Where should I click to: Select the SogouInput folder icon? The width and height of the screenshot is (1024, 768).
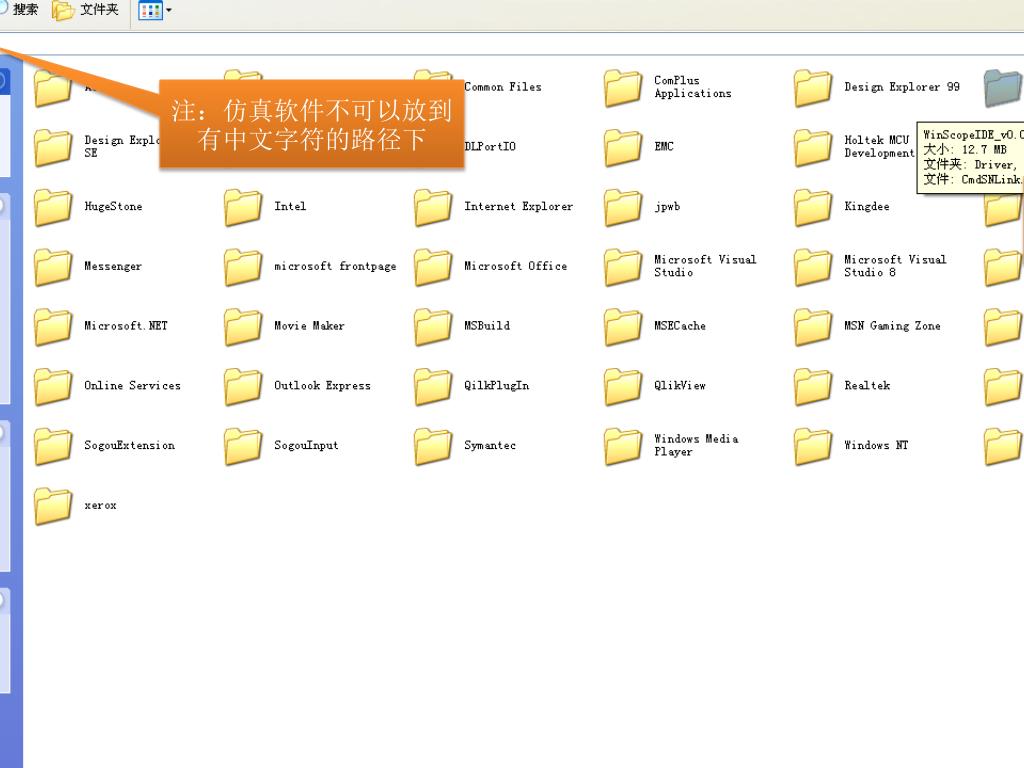click(243, 446)
